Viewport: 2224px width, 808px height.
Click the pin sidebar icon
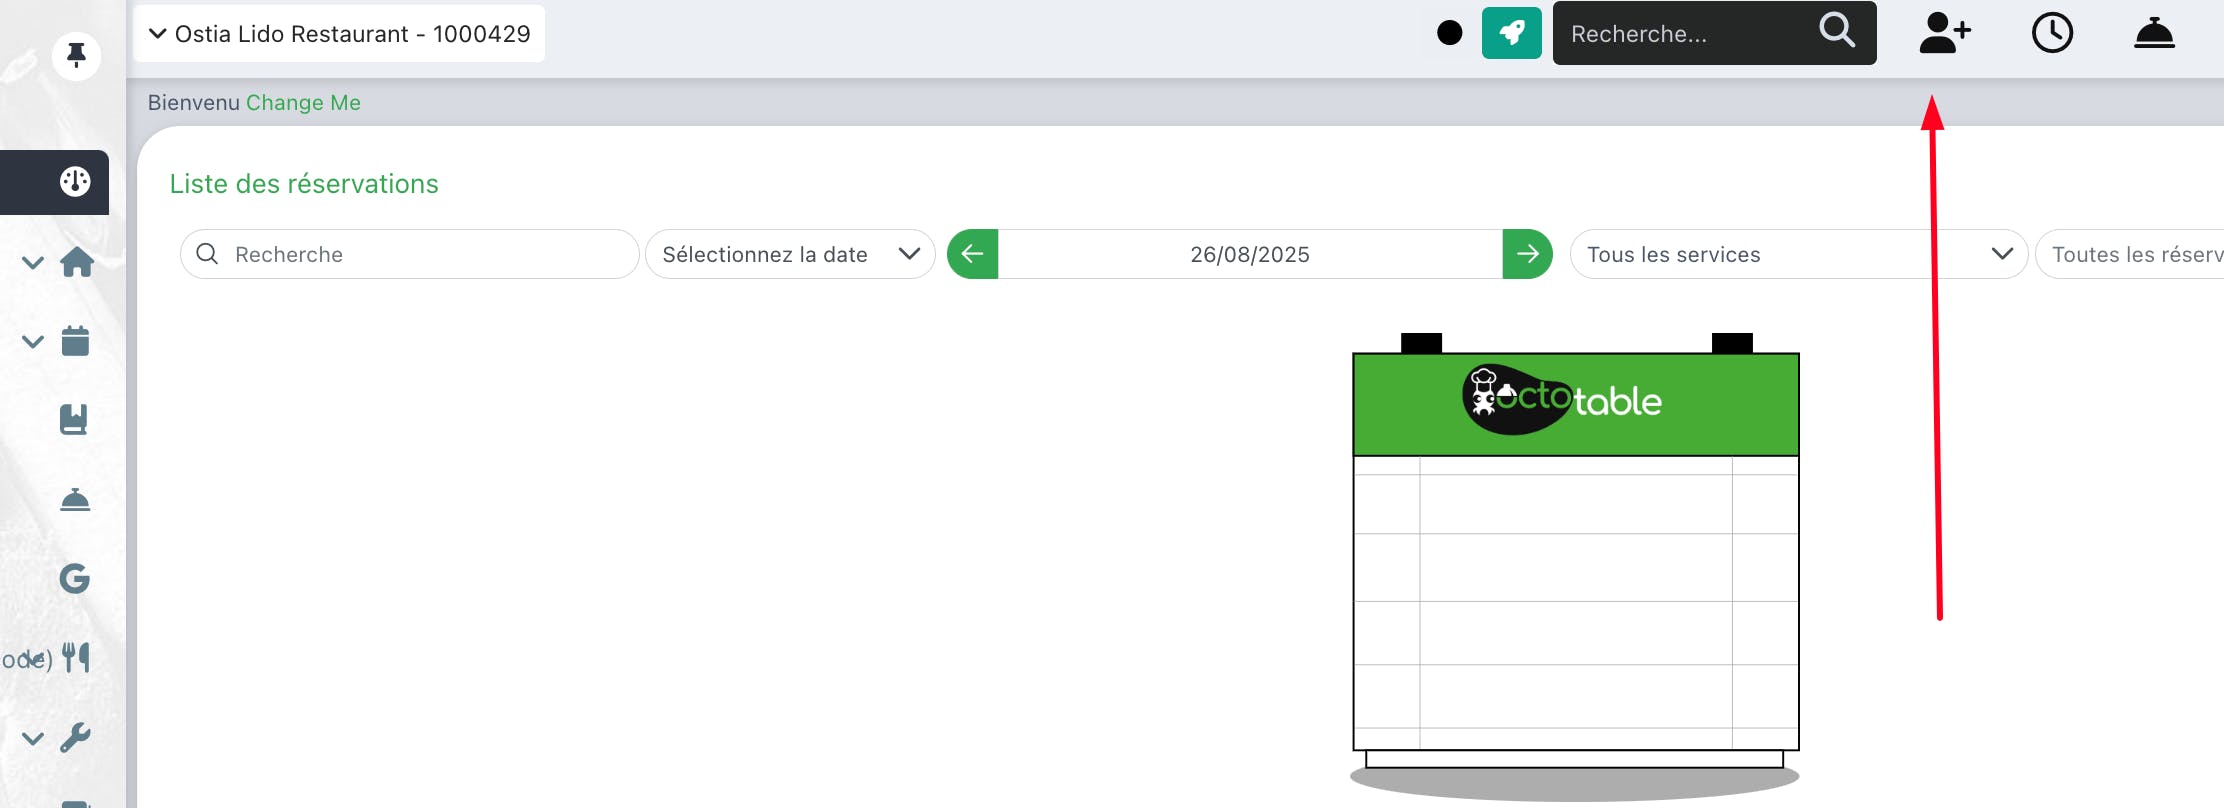76,54
